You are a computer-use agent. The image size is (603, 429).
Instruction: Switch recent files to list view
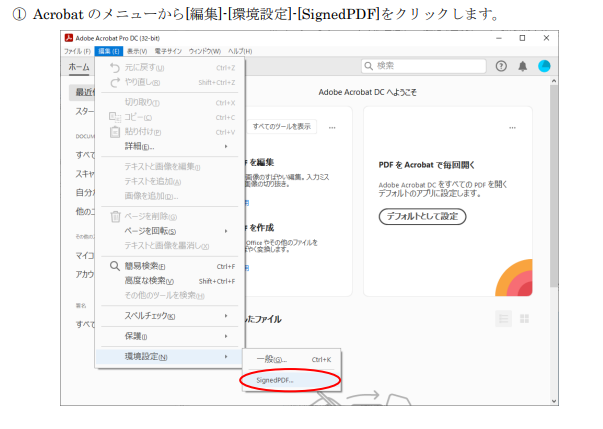coord(503,319)
